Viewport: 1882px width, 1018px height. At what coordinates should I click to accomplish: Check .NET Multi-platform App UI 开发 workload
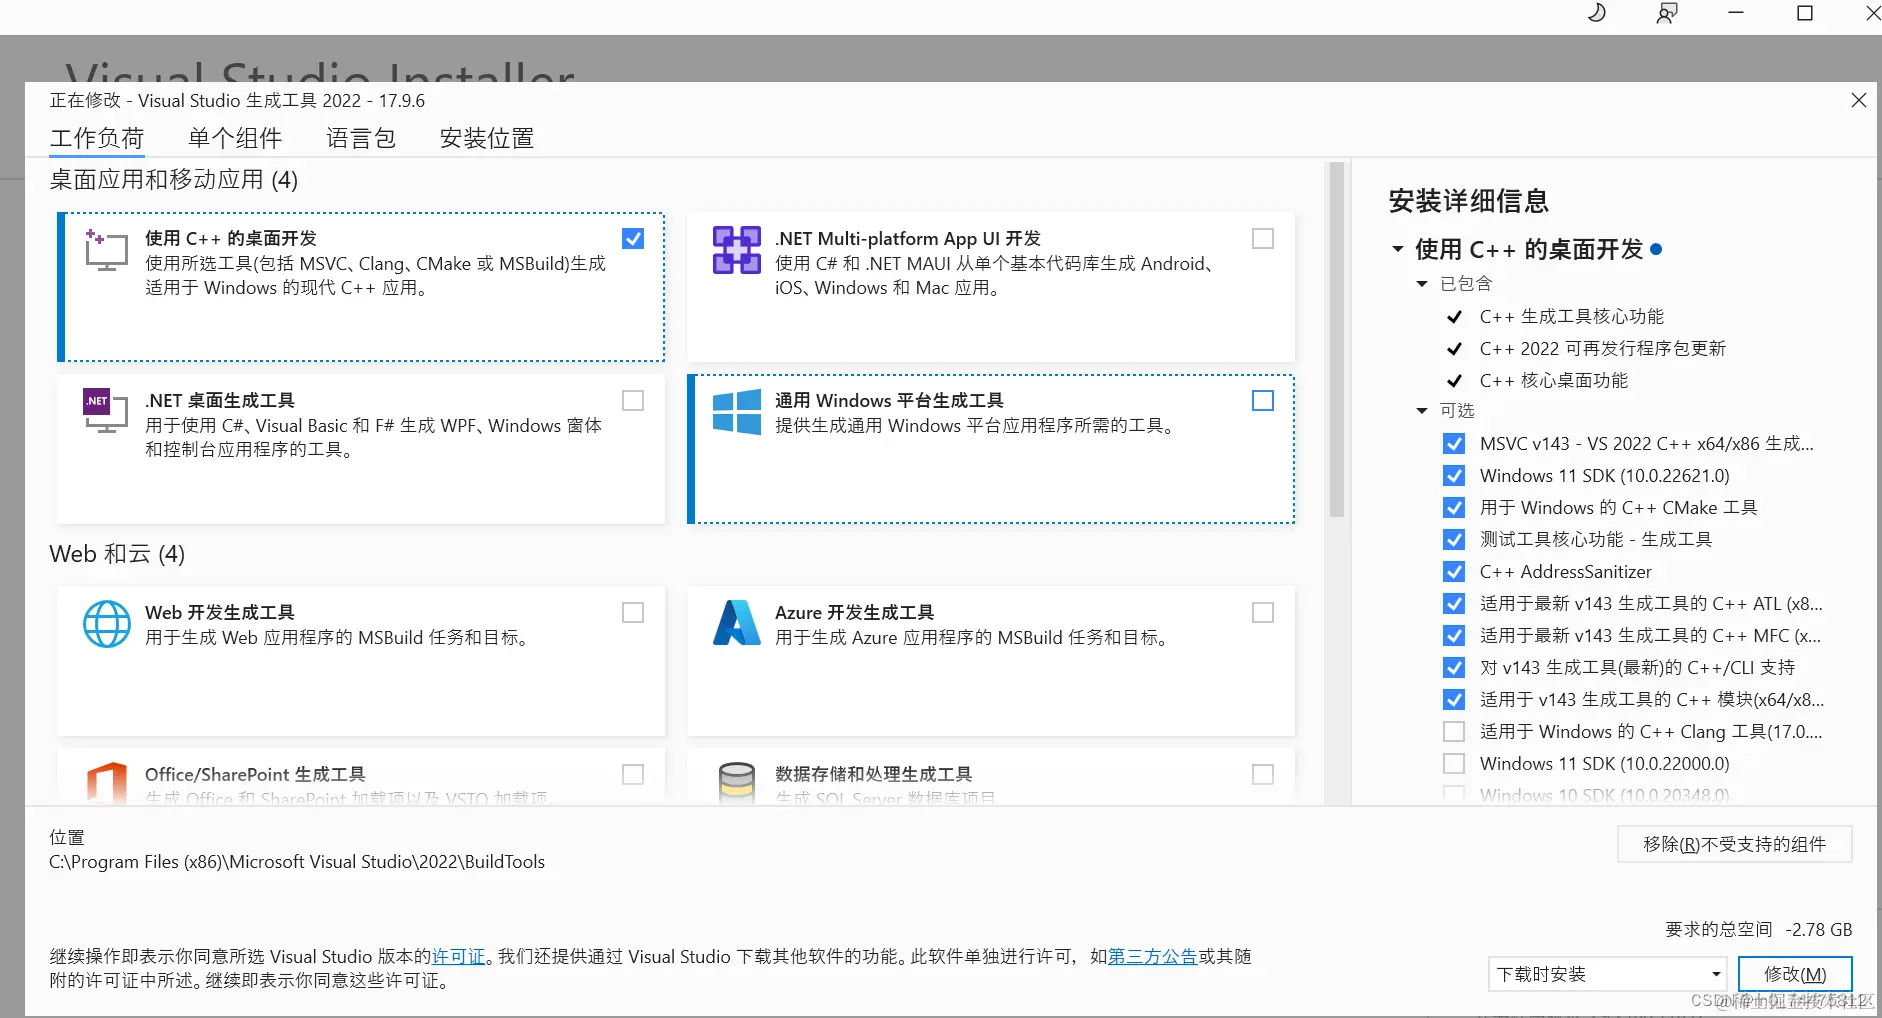click(1263, 239)
